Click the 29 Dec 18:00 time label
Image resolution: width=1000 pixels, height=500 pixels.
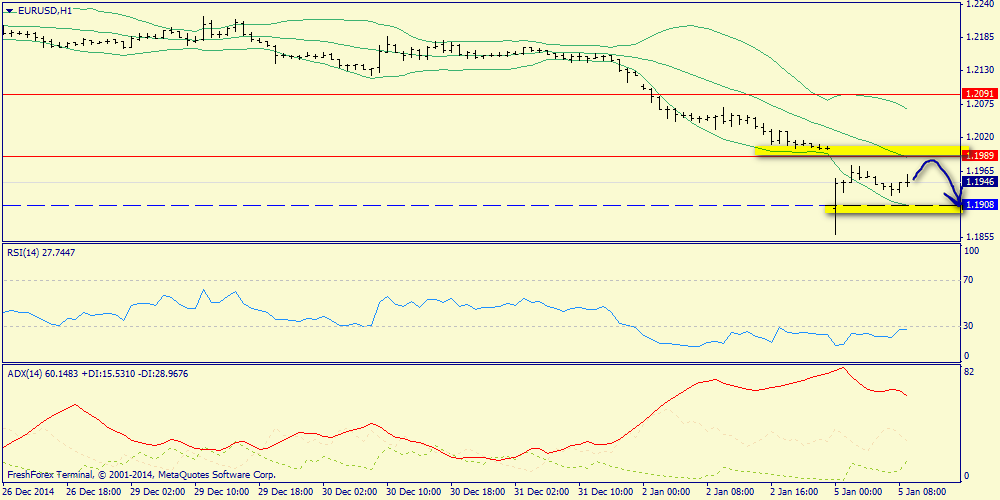coord(285,492)
